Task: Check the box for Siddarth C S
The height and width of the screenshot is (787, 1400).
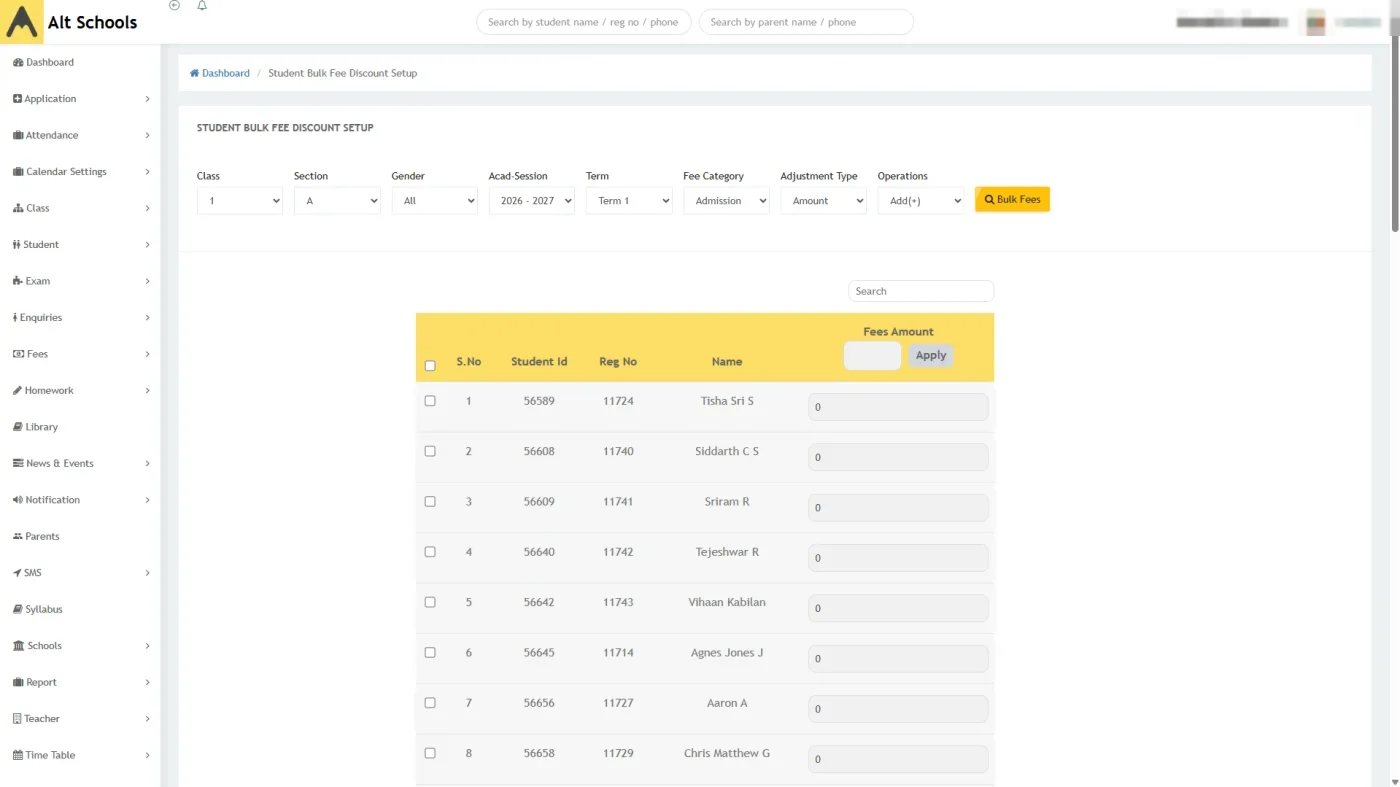Action: click(430, 451)
